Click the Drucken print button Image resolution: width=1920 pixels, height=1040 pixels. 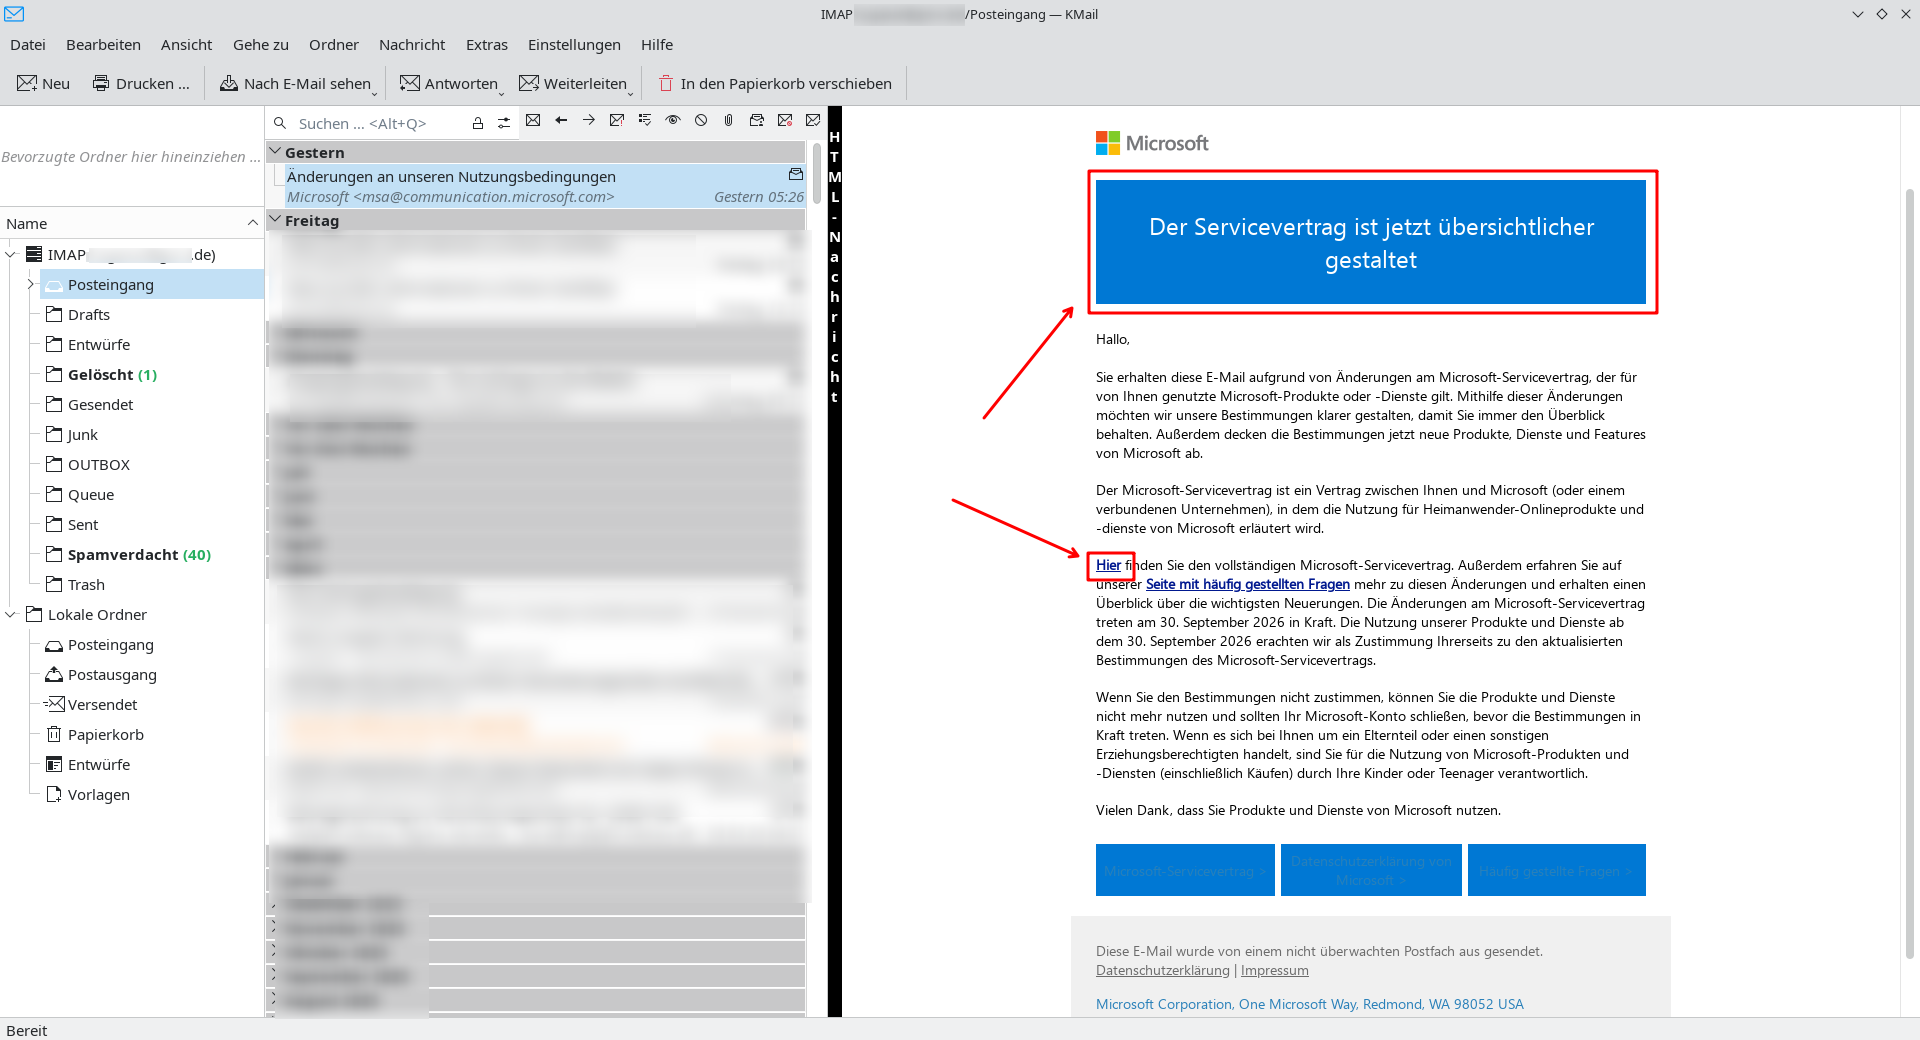(141, 84)
